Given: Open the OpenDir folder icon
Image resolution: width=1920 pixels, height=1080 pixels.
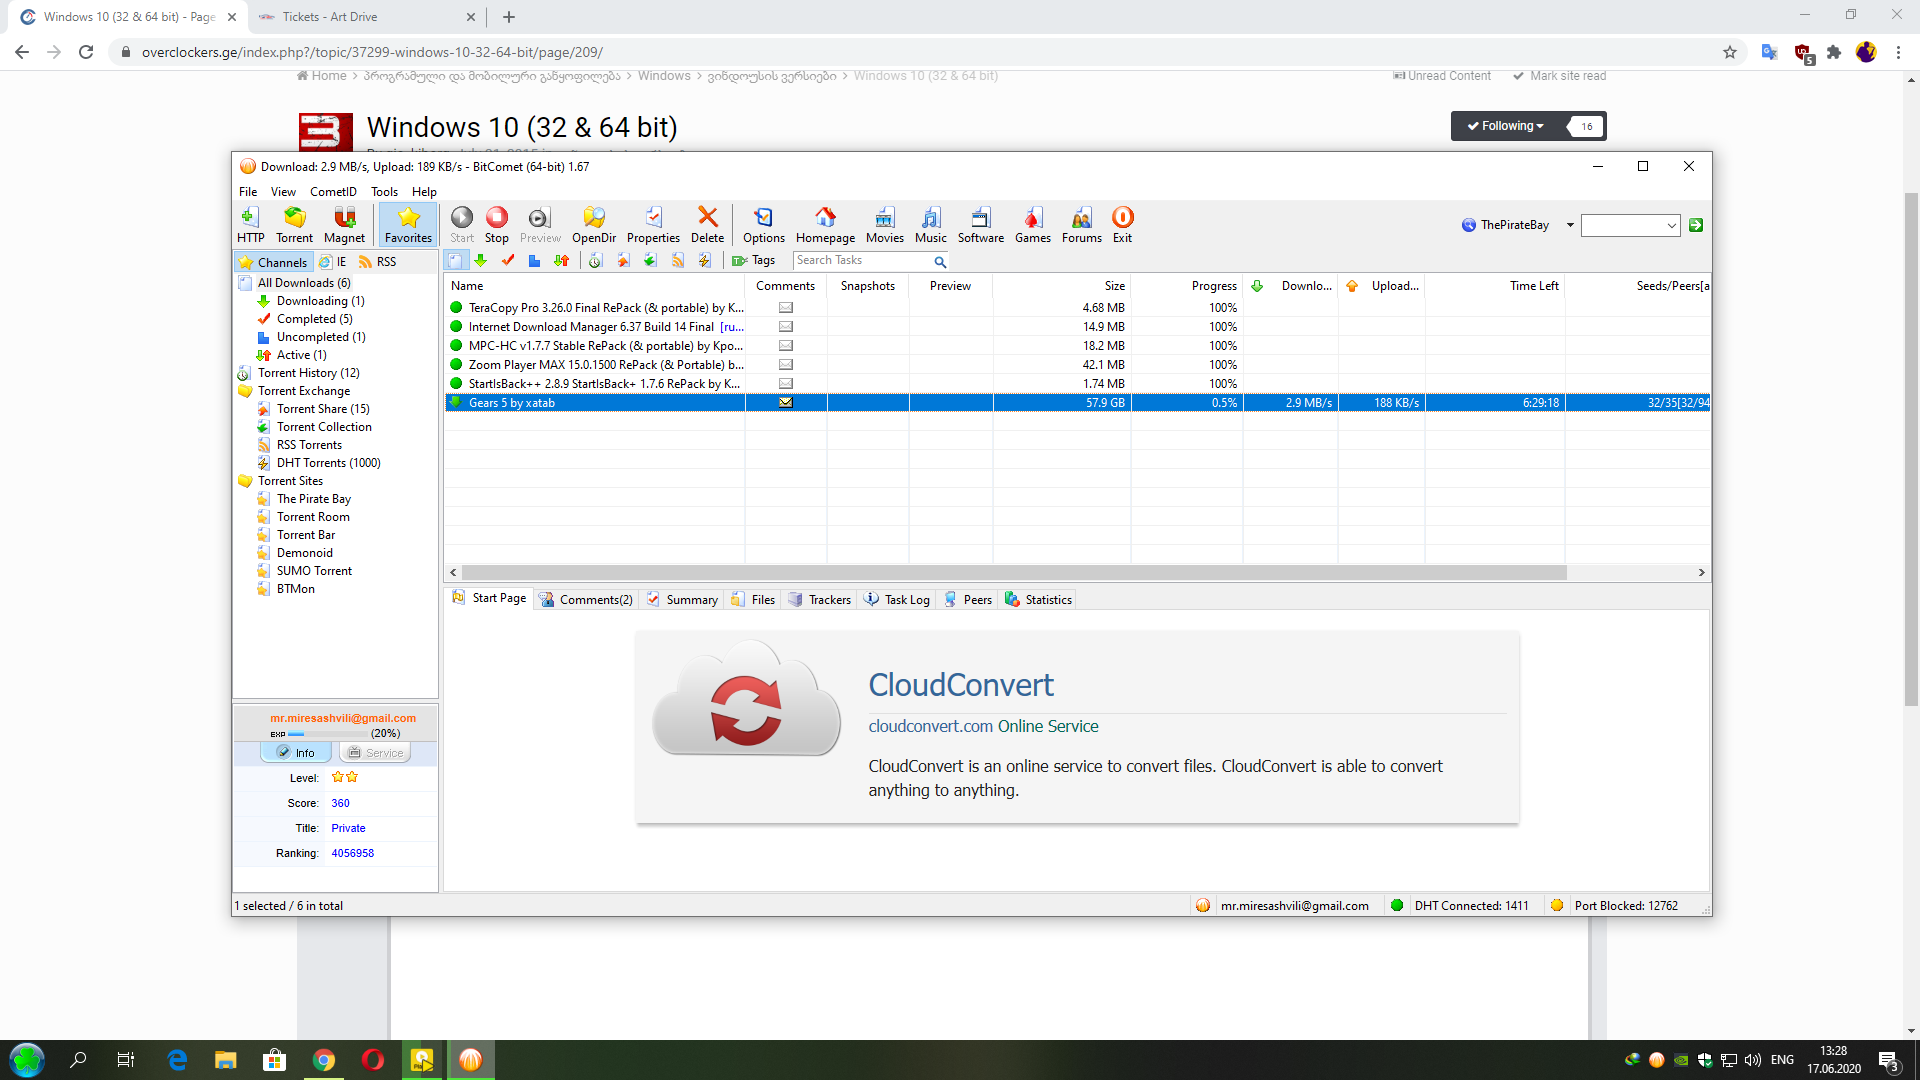Looking at the screenshot, I should point(593,224).
